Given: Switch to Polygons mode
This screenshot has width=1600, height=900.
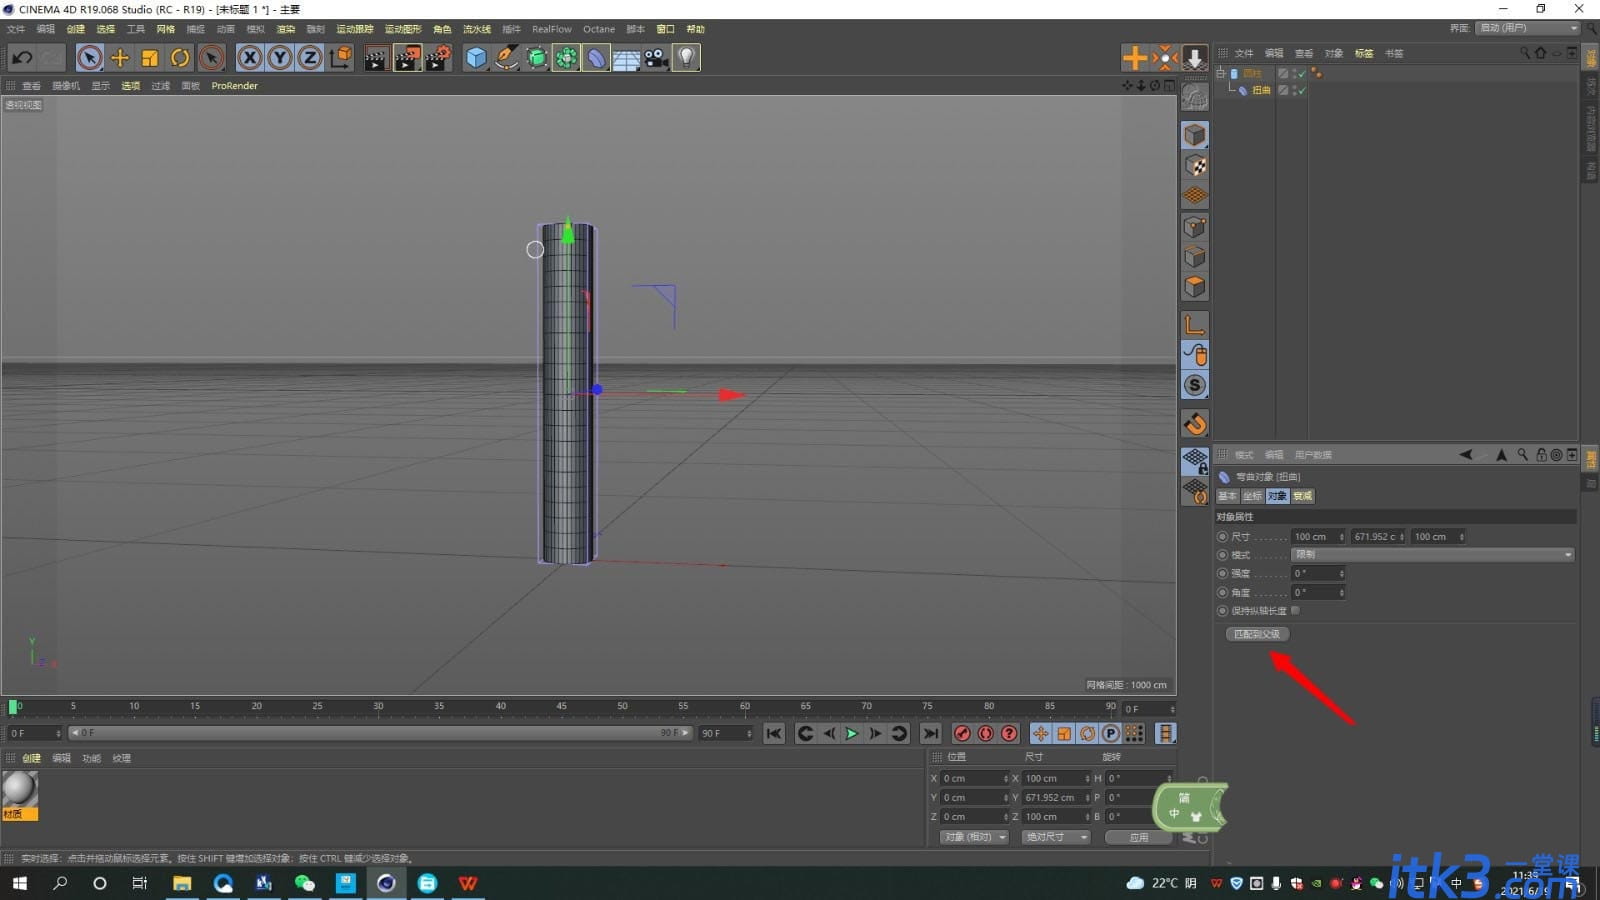Looking at the screenshot, I should (x=1195, y=287).
